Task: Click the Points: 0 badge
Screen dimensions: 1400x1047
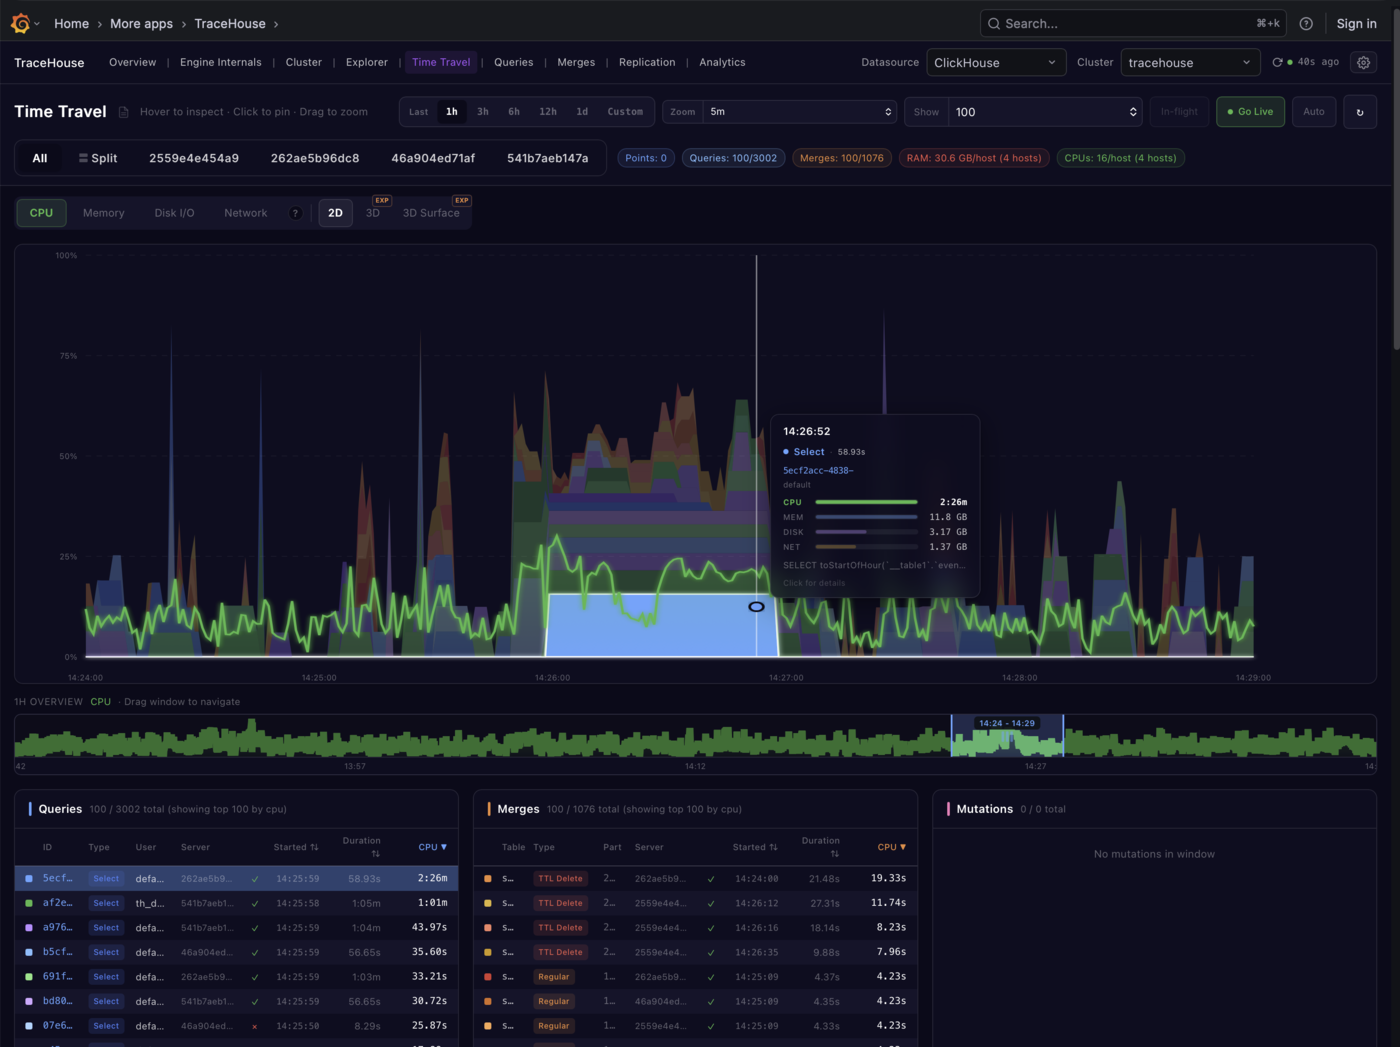Action: [x=646, y=158]
